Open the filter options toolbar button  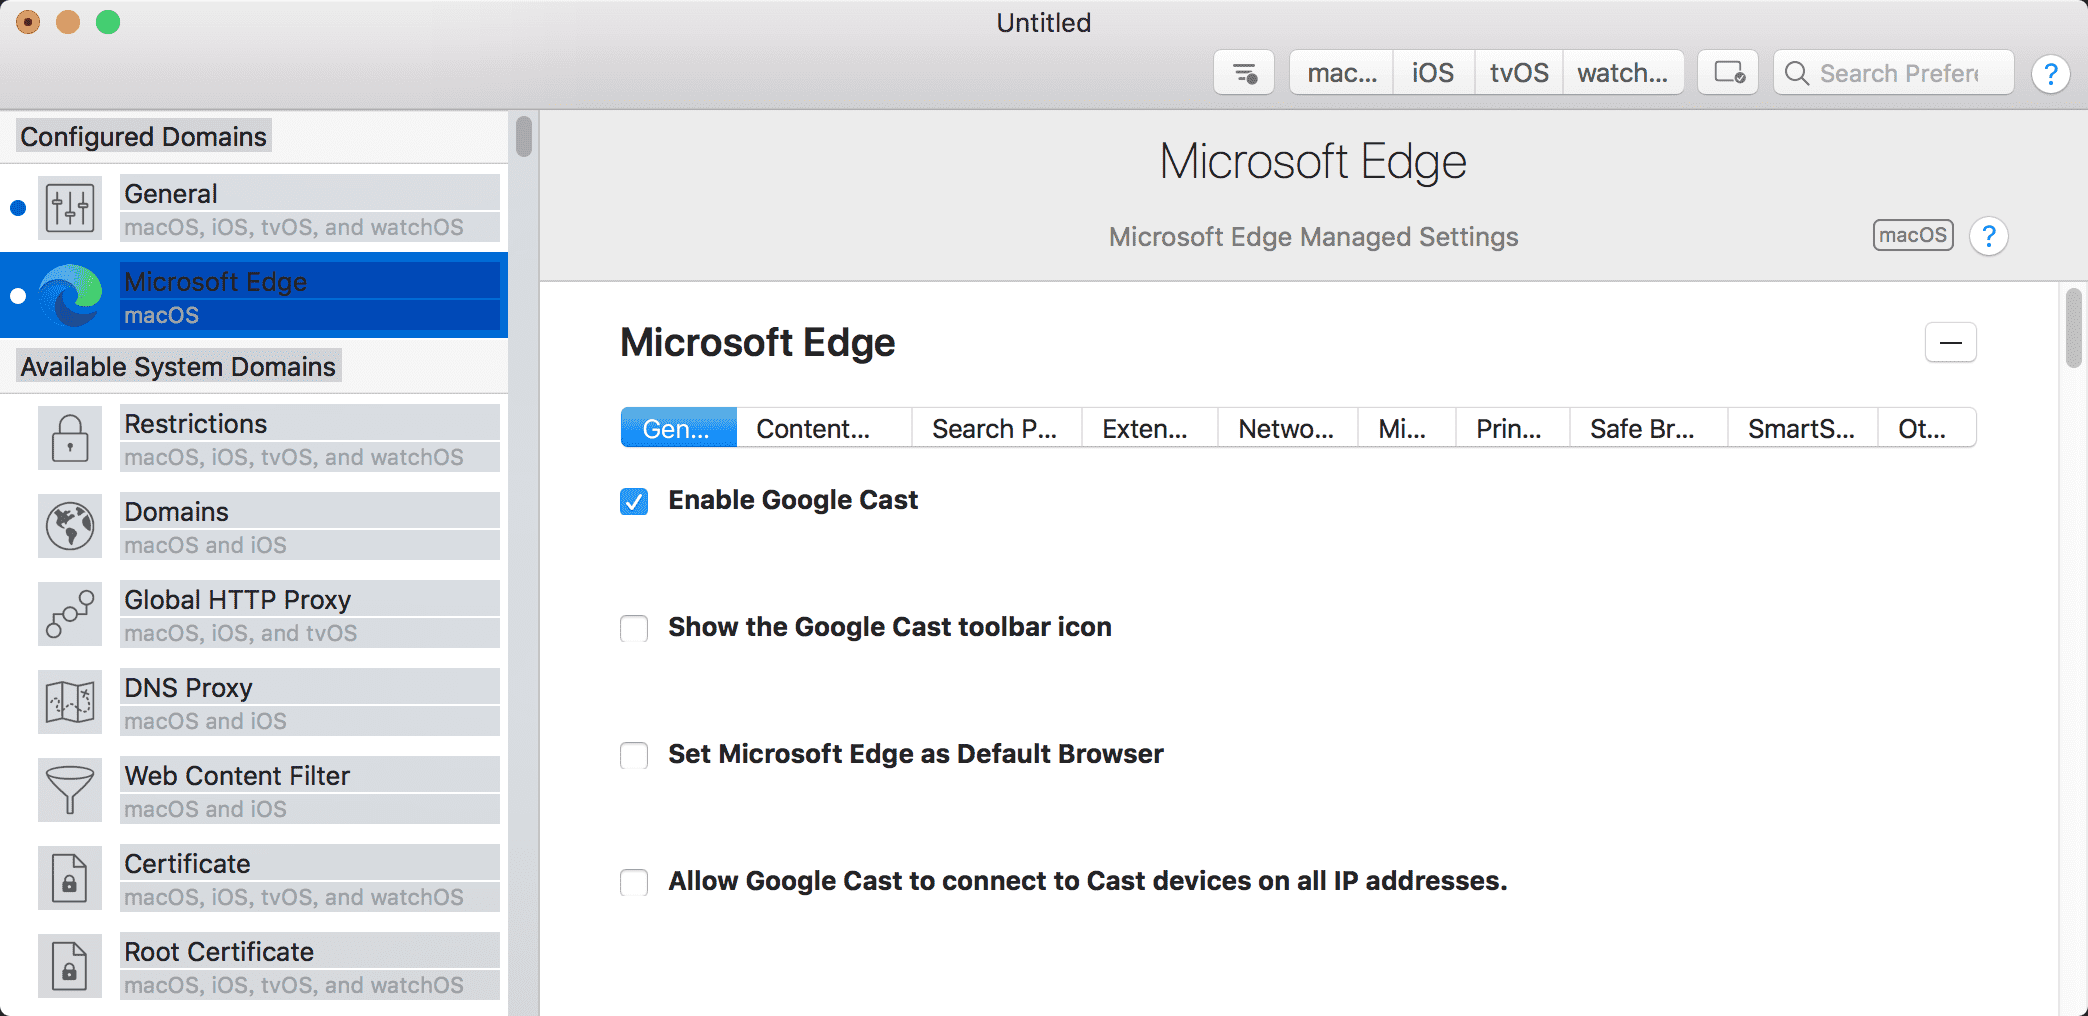[1244, 73]
